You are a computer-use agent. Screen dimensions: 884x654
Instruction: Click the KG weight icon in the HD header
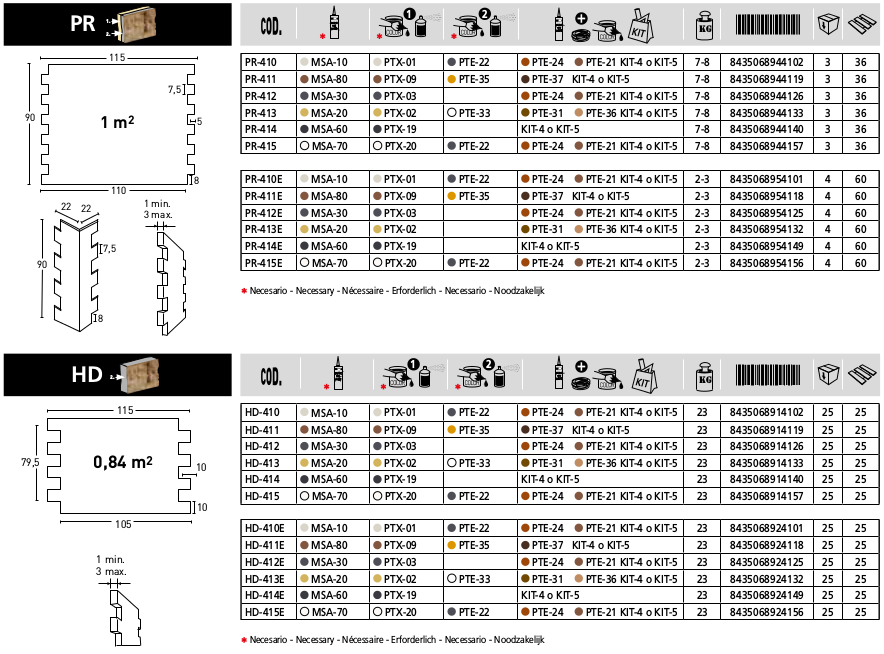click(705, 376)
